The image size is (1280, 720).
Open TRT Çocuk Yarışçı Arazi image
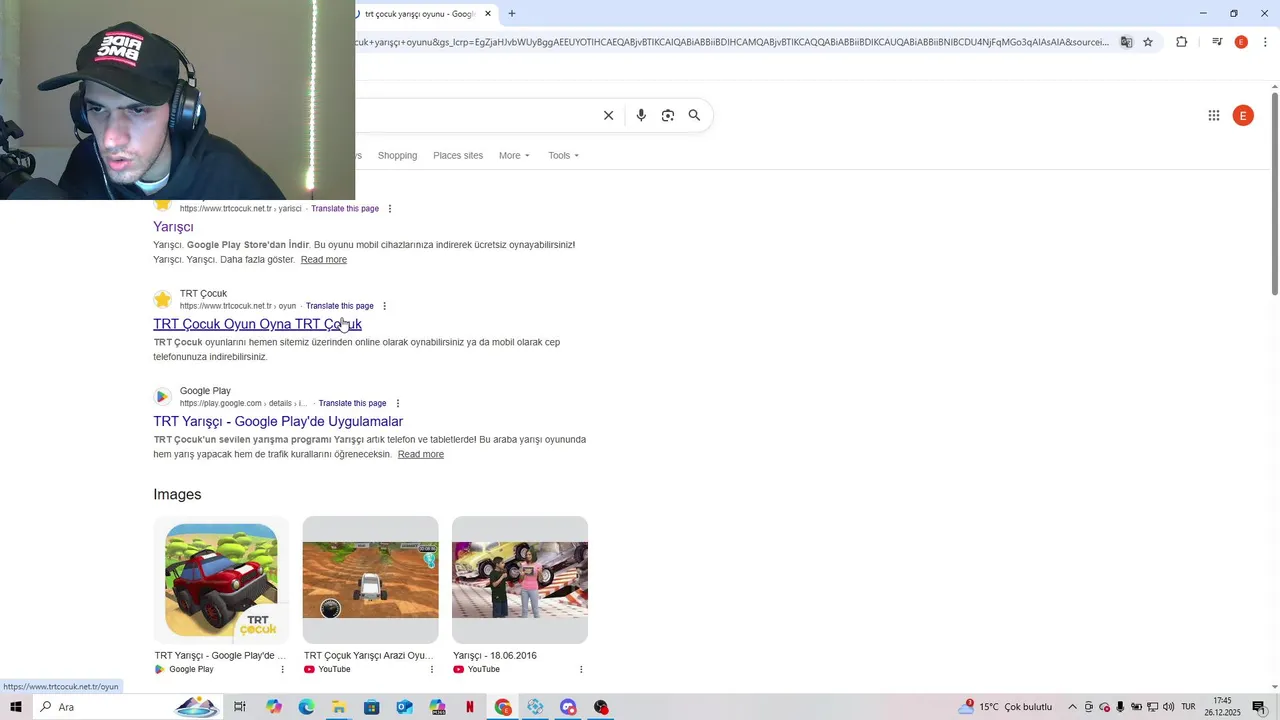[370, 580]
